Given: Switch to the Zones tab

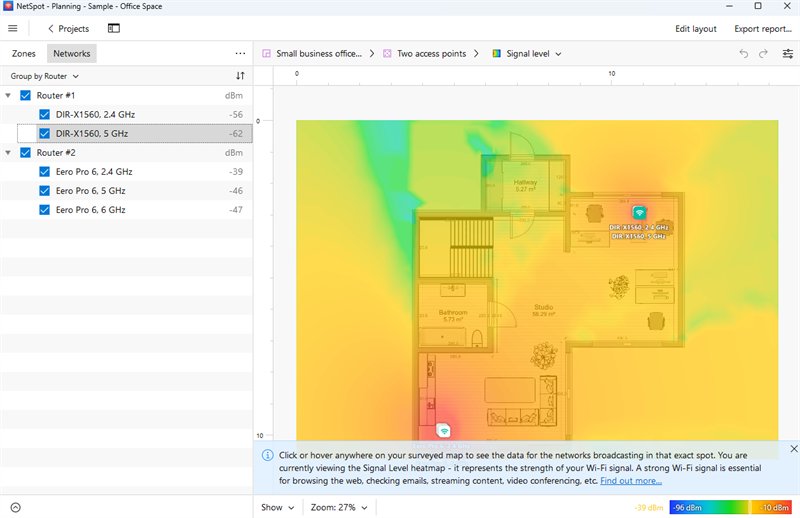Looking at the screenshot, I should [24, 54].
